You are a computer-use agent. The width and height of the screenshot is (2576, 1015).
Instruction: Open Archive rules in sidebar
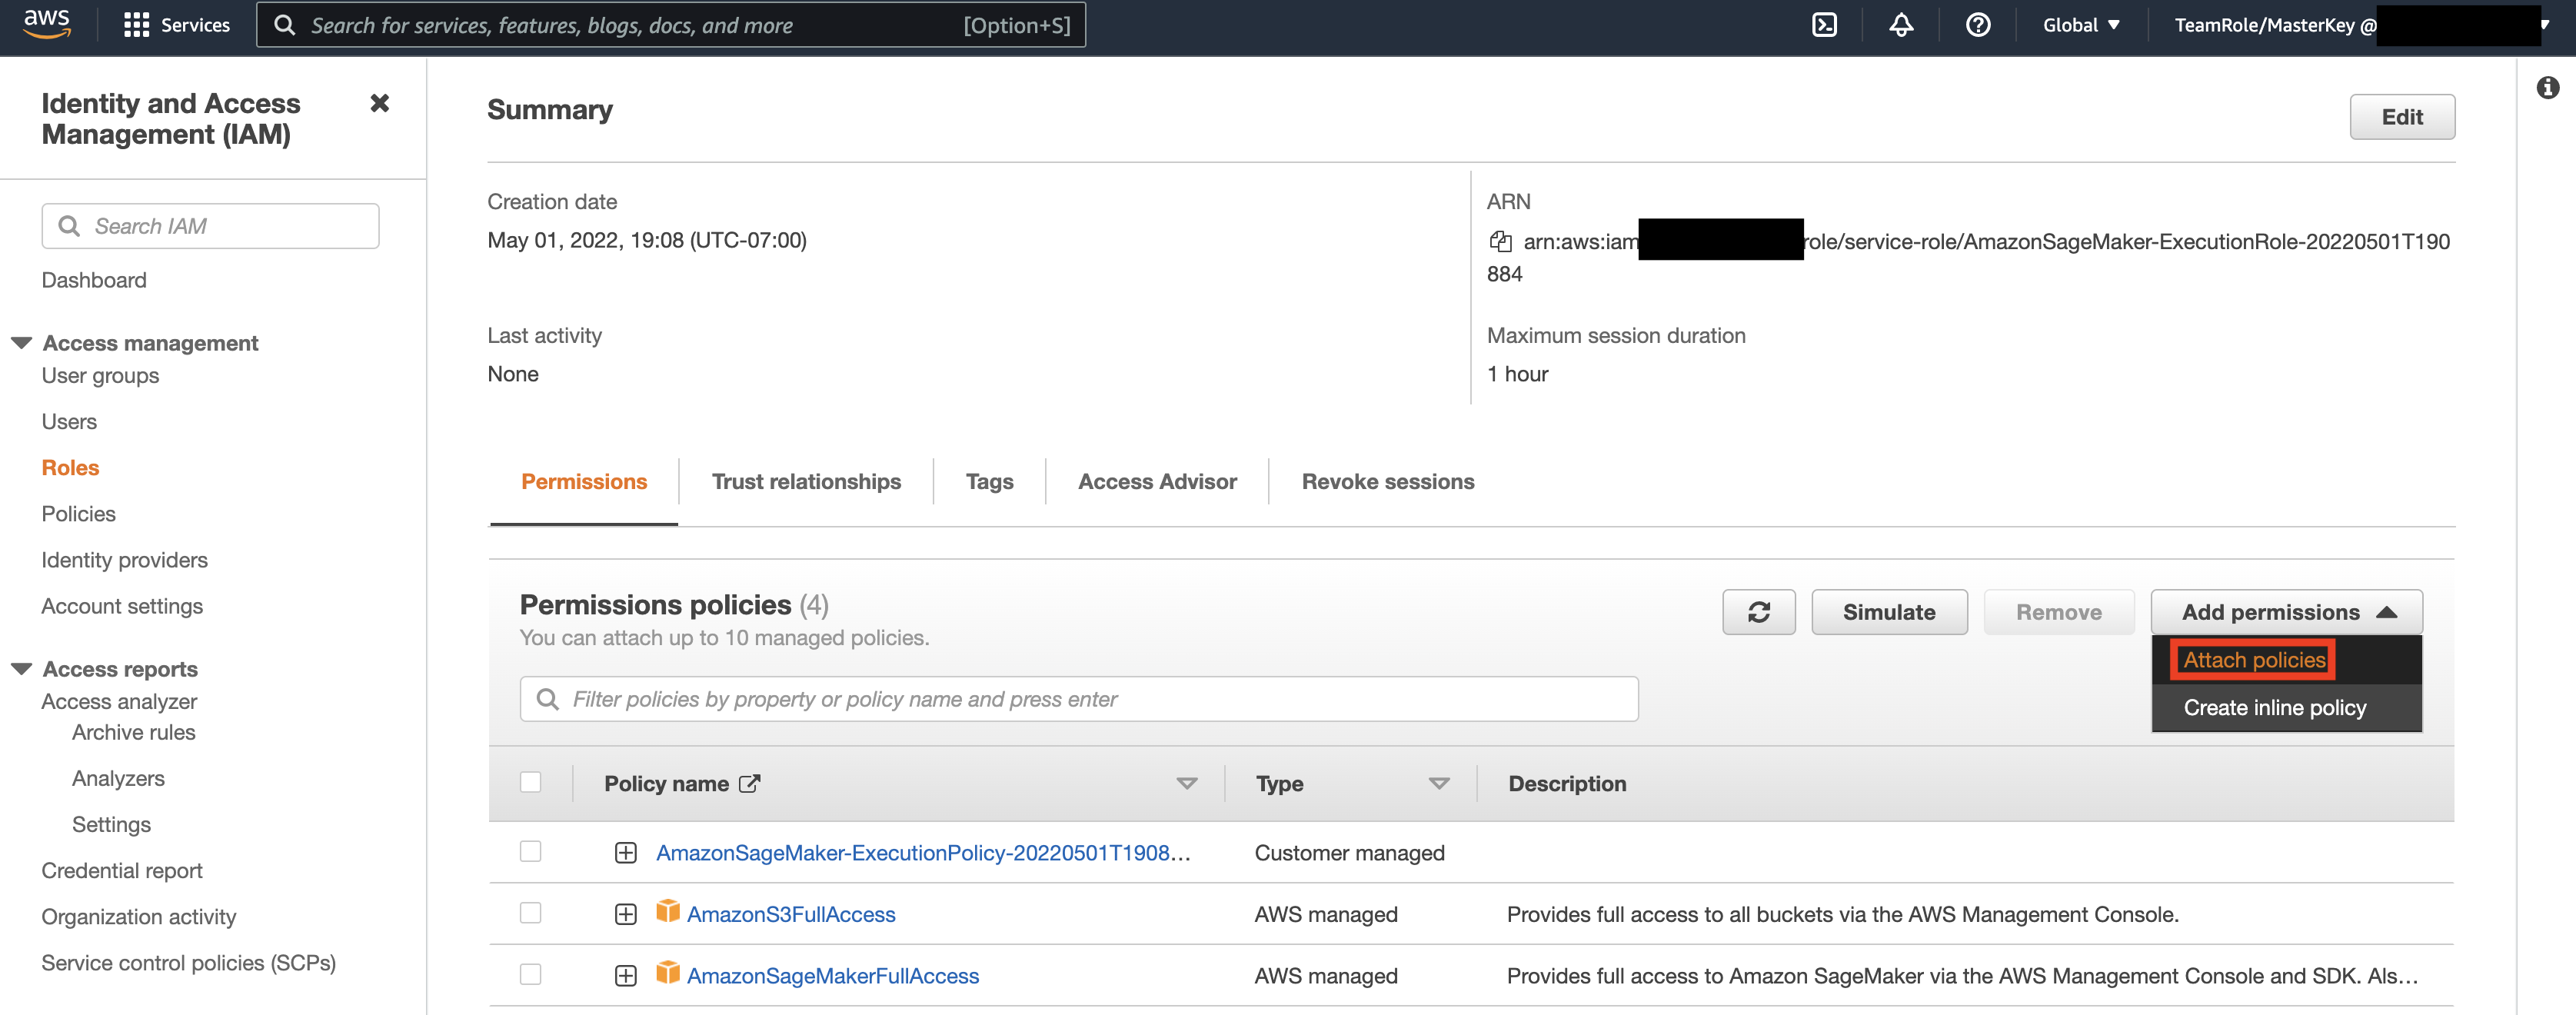(x=133, y=732)
